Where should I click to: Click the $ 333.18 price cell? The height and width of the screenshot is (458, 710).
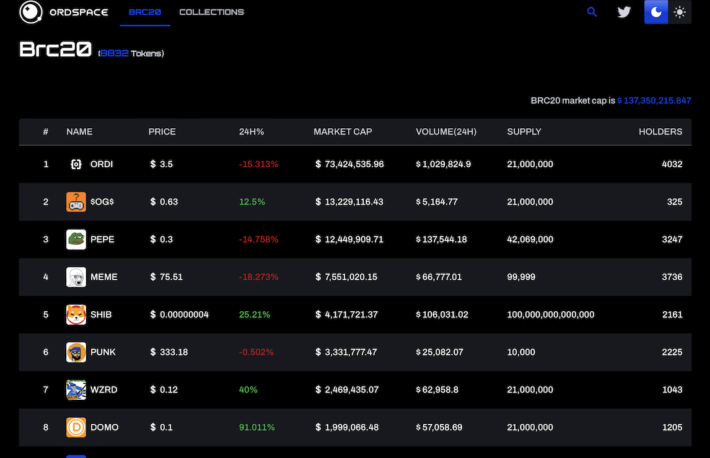click(169, 352)
